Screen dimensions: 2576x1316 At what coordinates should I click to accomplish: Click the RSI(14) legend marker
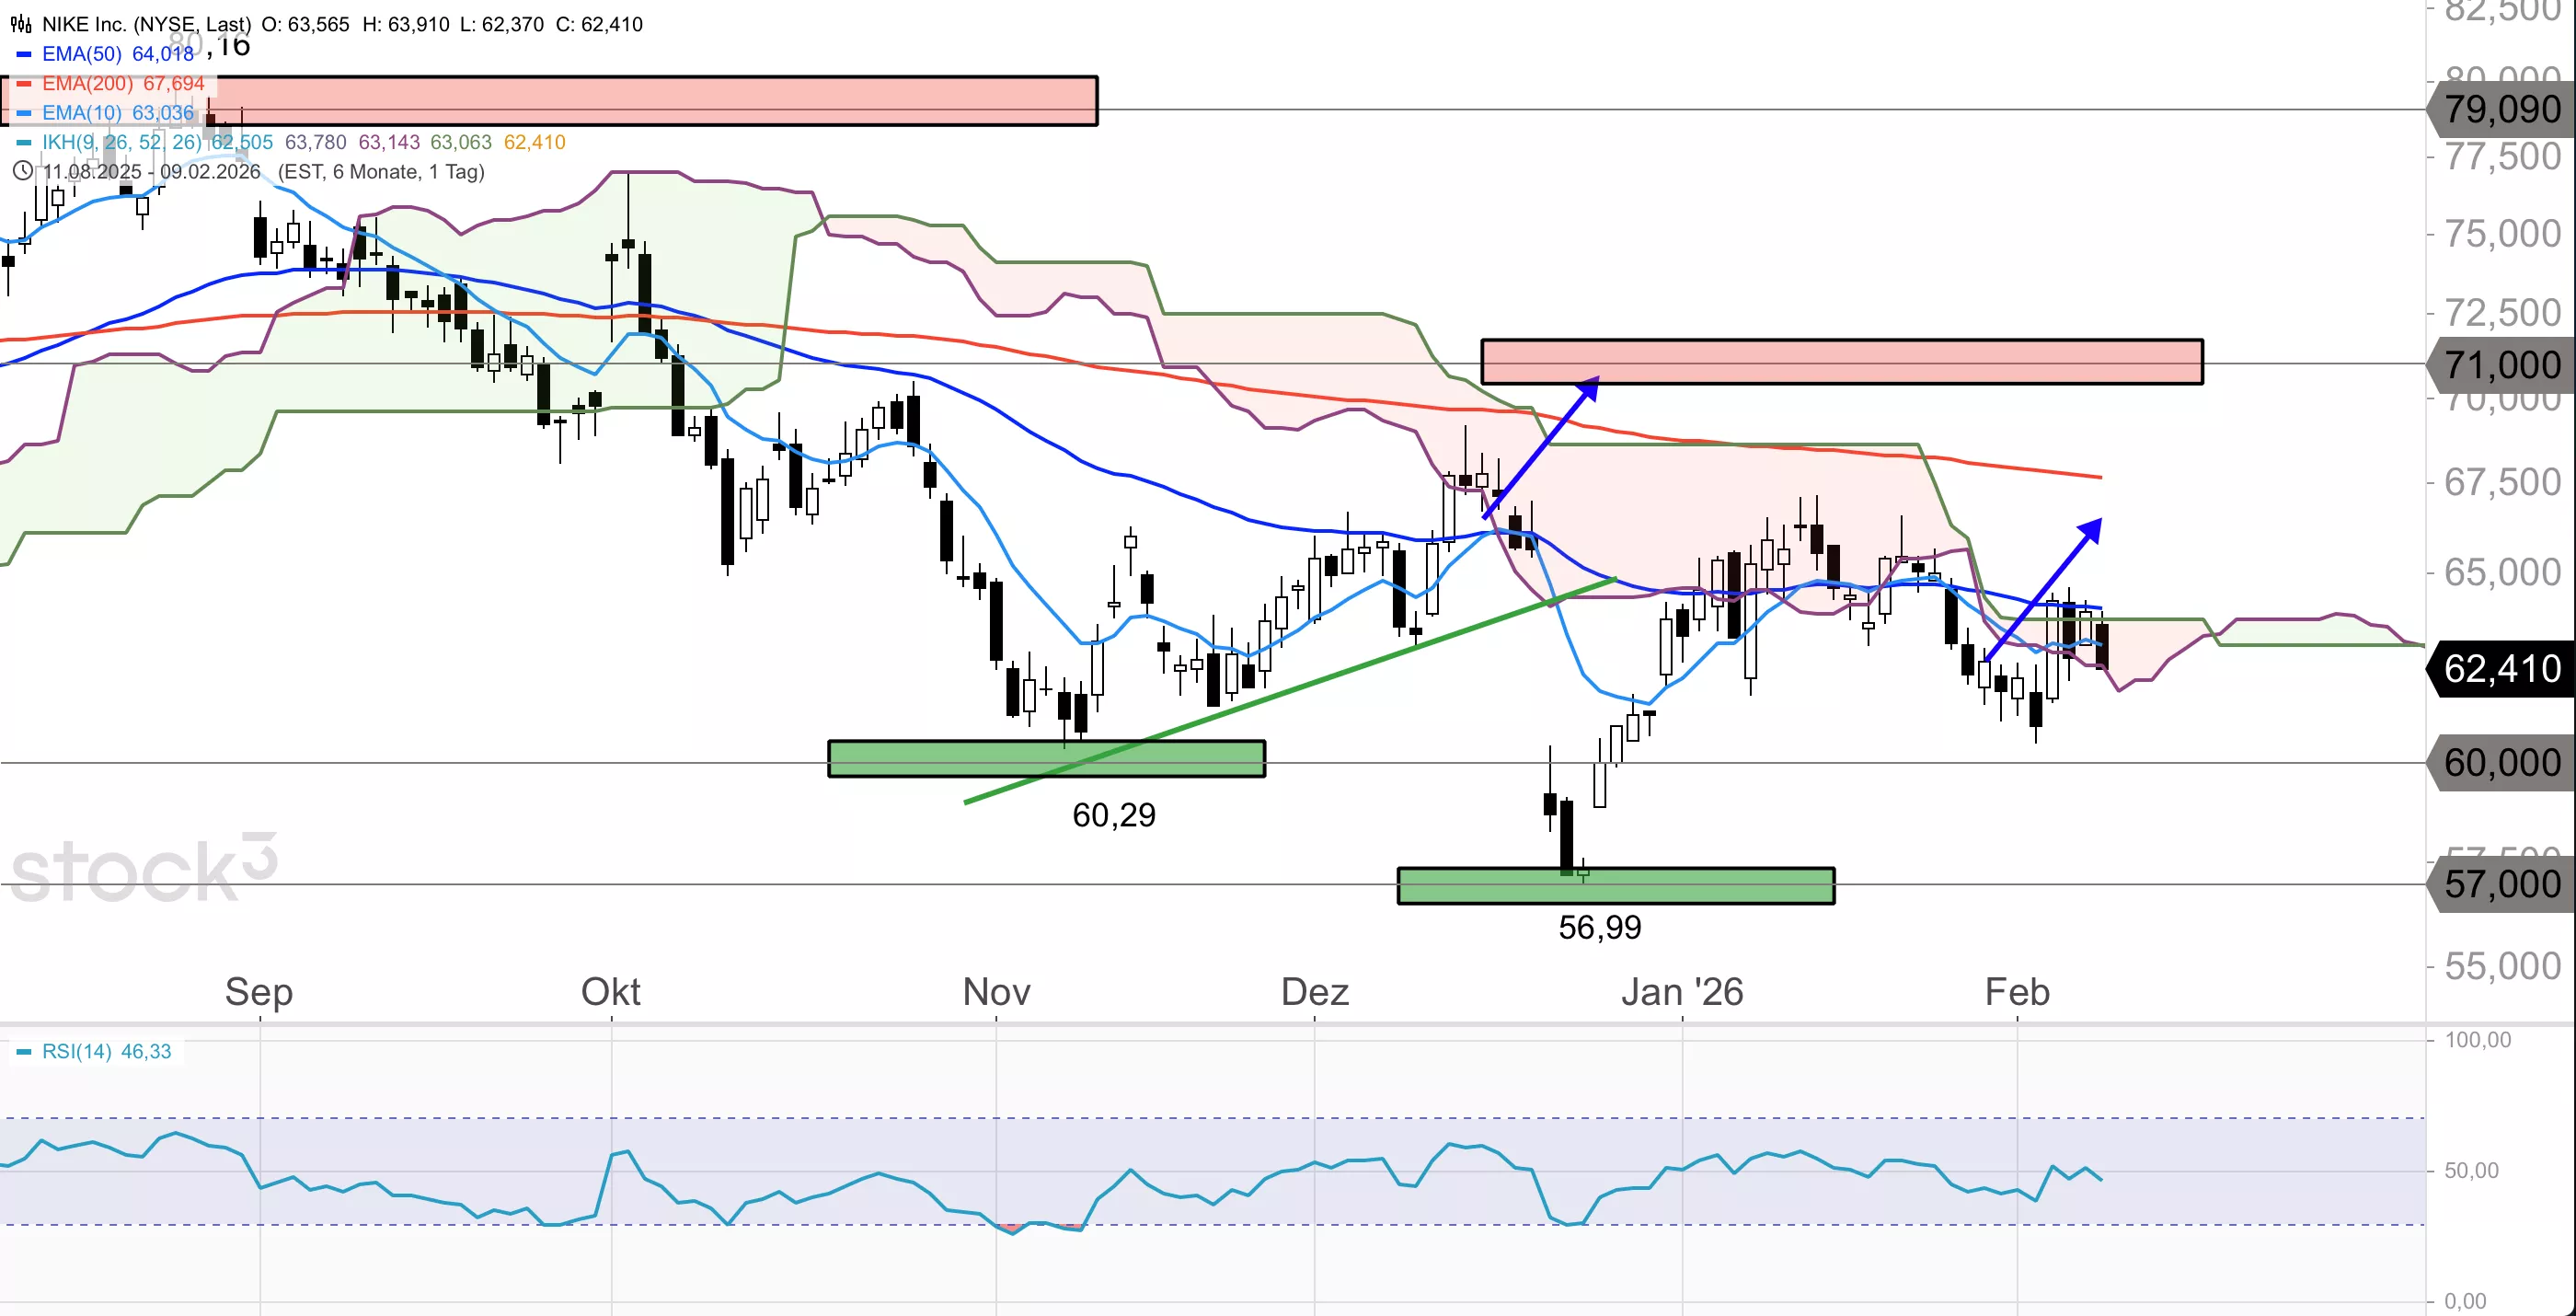pyautogui.click(x=24, y=1052)
